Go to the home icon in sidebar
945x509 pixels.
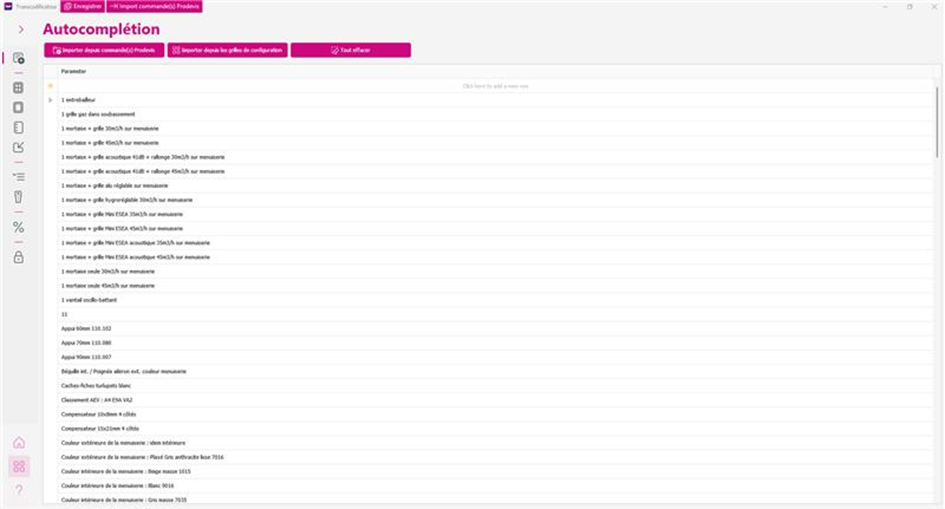[18, 443]
